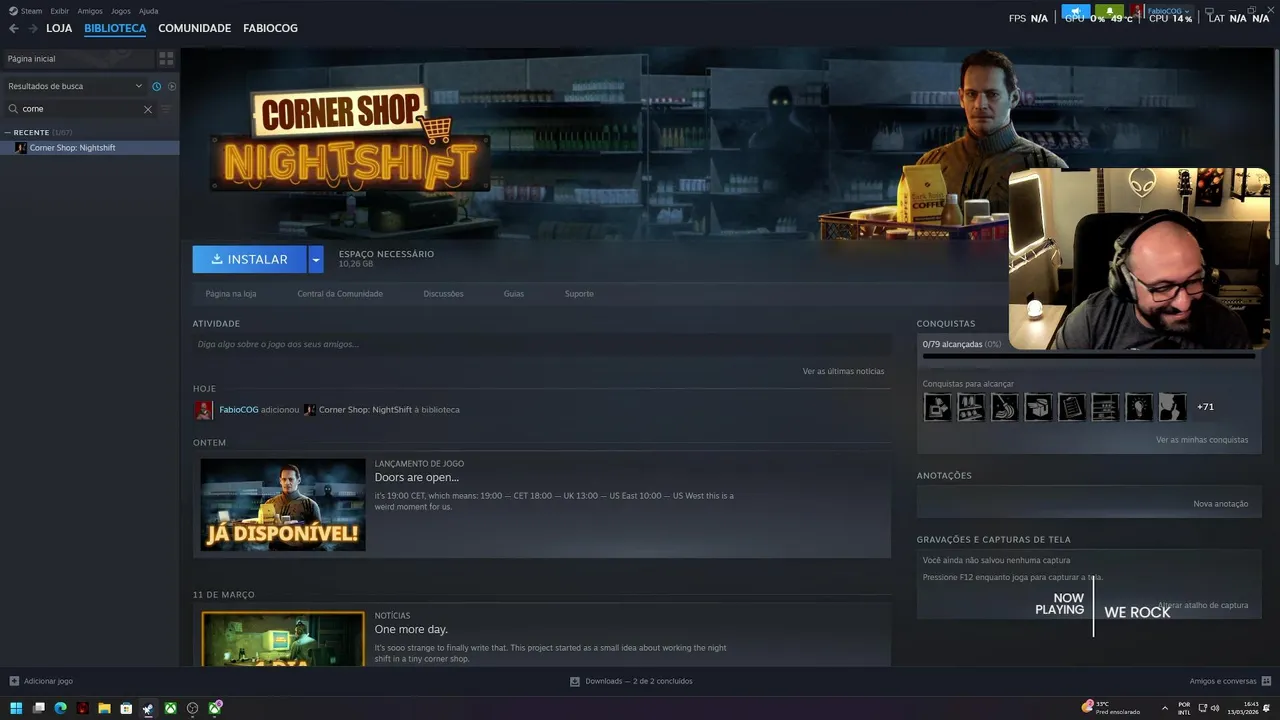The height and width of the screenshot is (720, 1280).
Task: Go back with the navigation arrow
Action: [14, 28]
